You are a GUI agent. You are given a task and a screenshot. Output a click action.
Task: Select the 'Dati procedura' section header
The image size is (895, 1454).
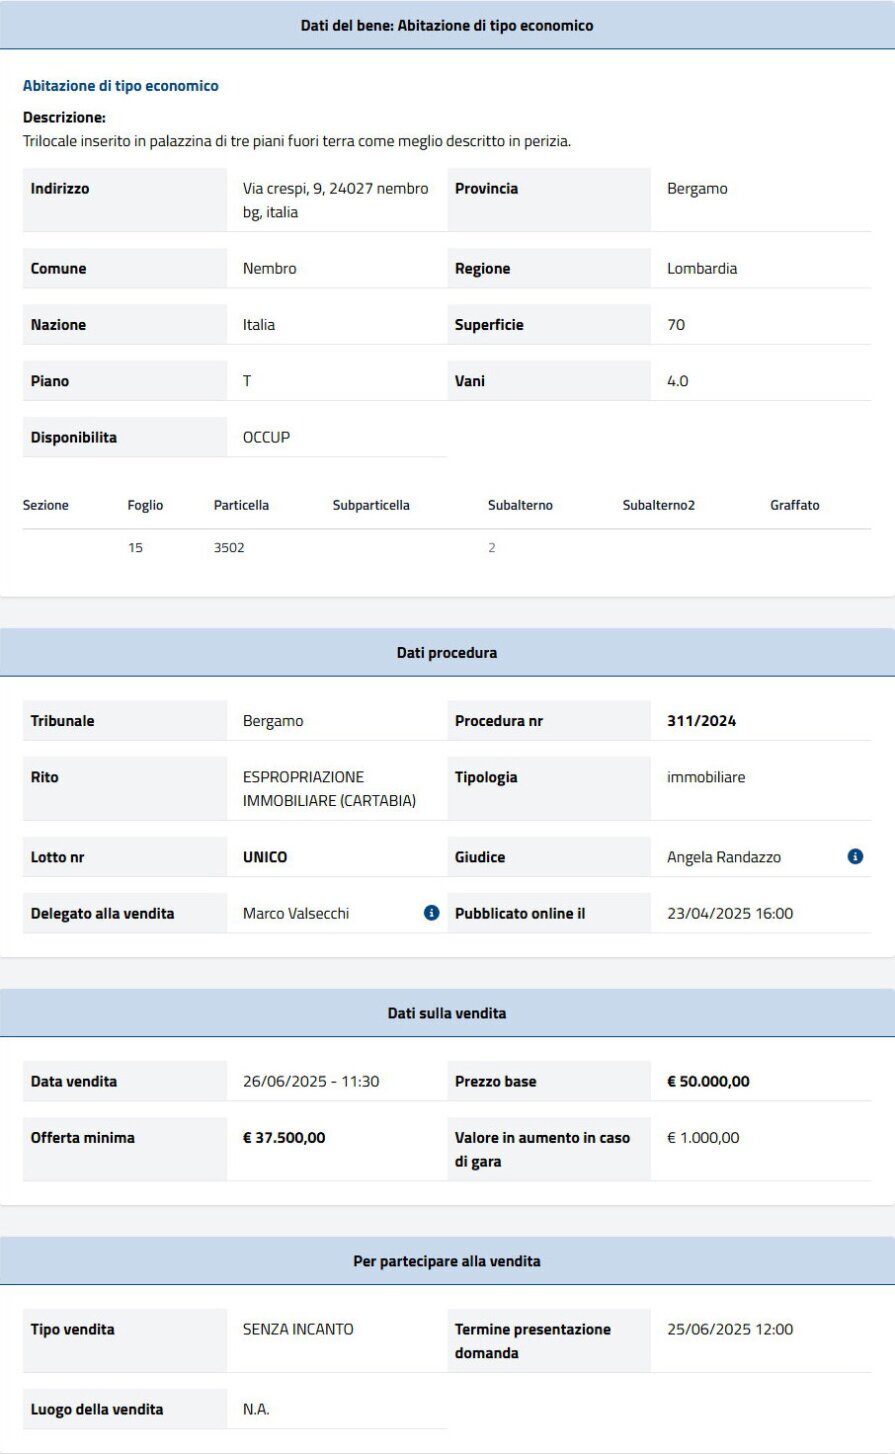pos(447,653)
